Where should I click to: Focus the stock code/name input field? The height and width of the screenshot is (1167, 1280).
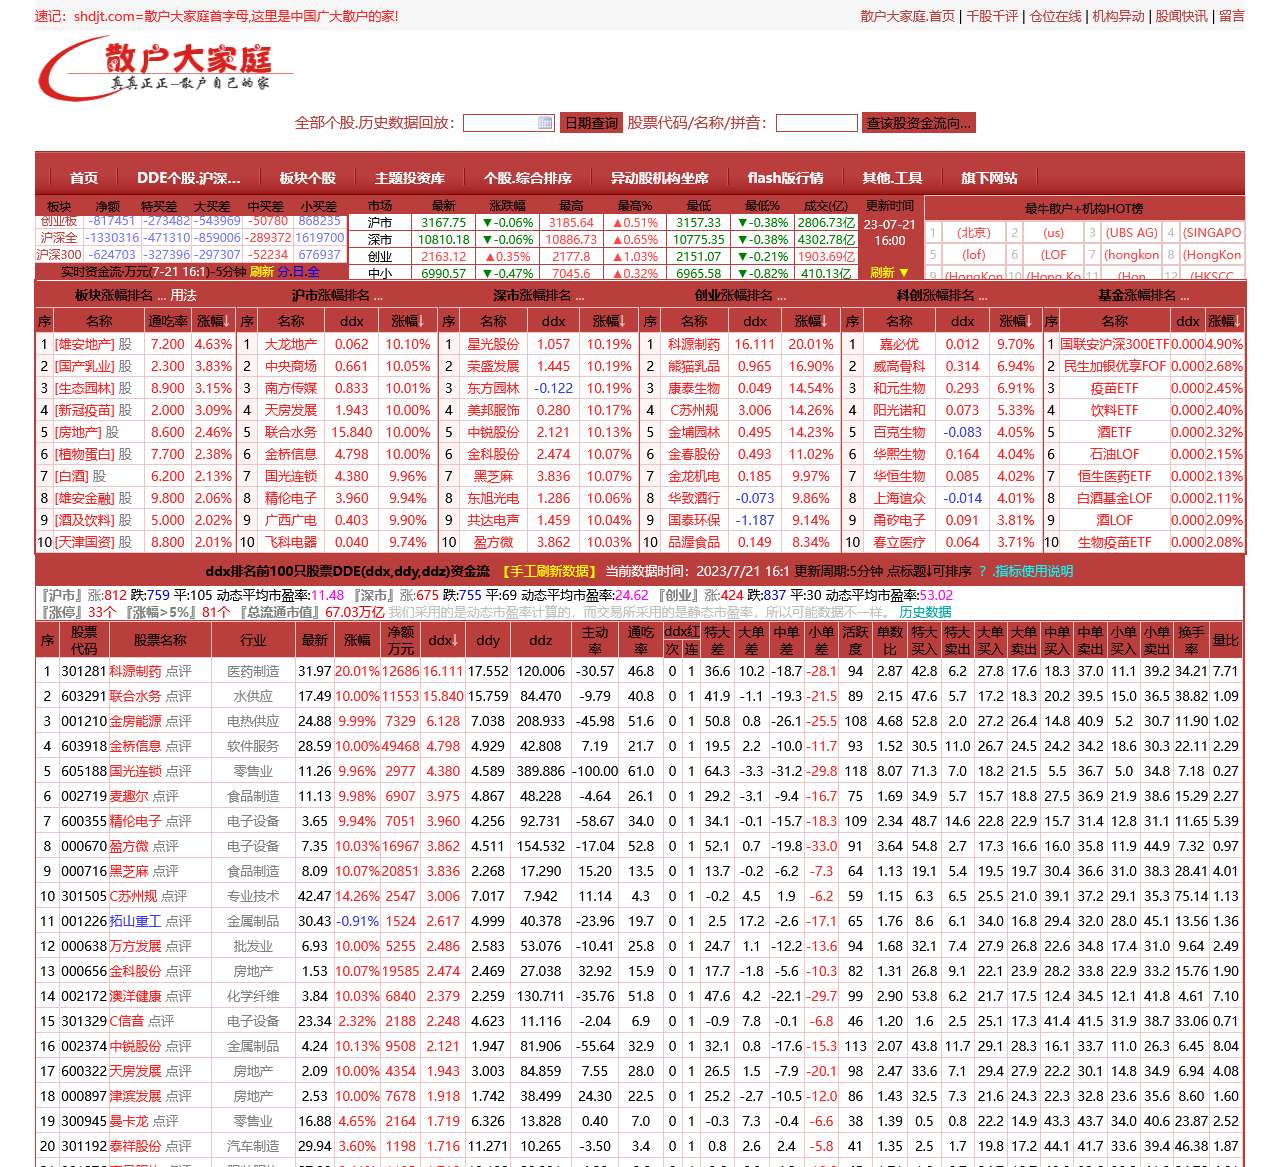click(x=816, y=123)
